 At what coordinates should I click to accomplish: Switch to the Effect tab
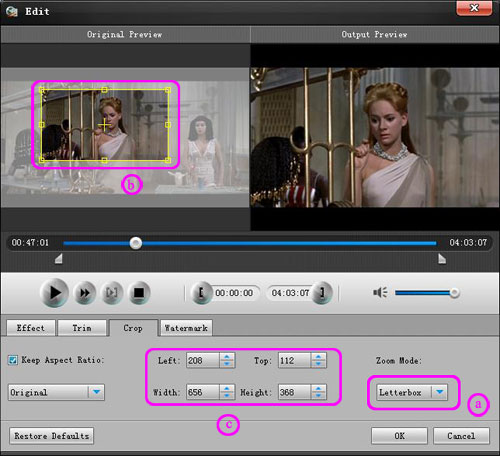point(31,328)
